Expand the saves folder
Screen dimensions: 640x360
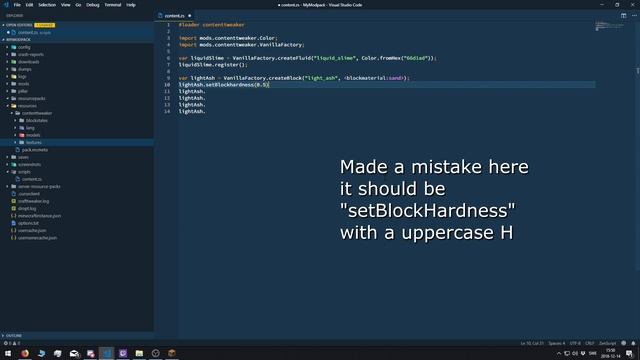coord(23,157)
